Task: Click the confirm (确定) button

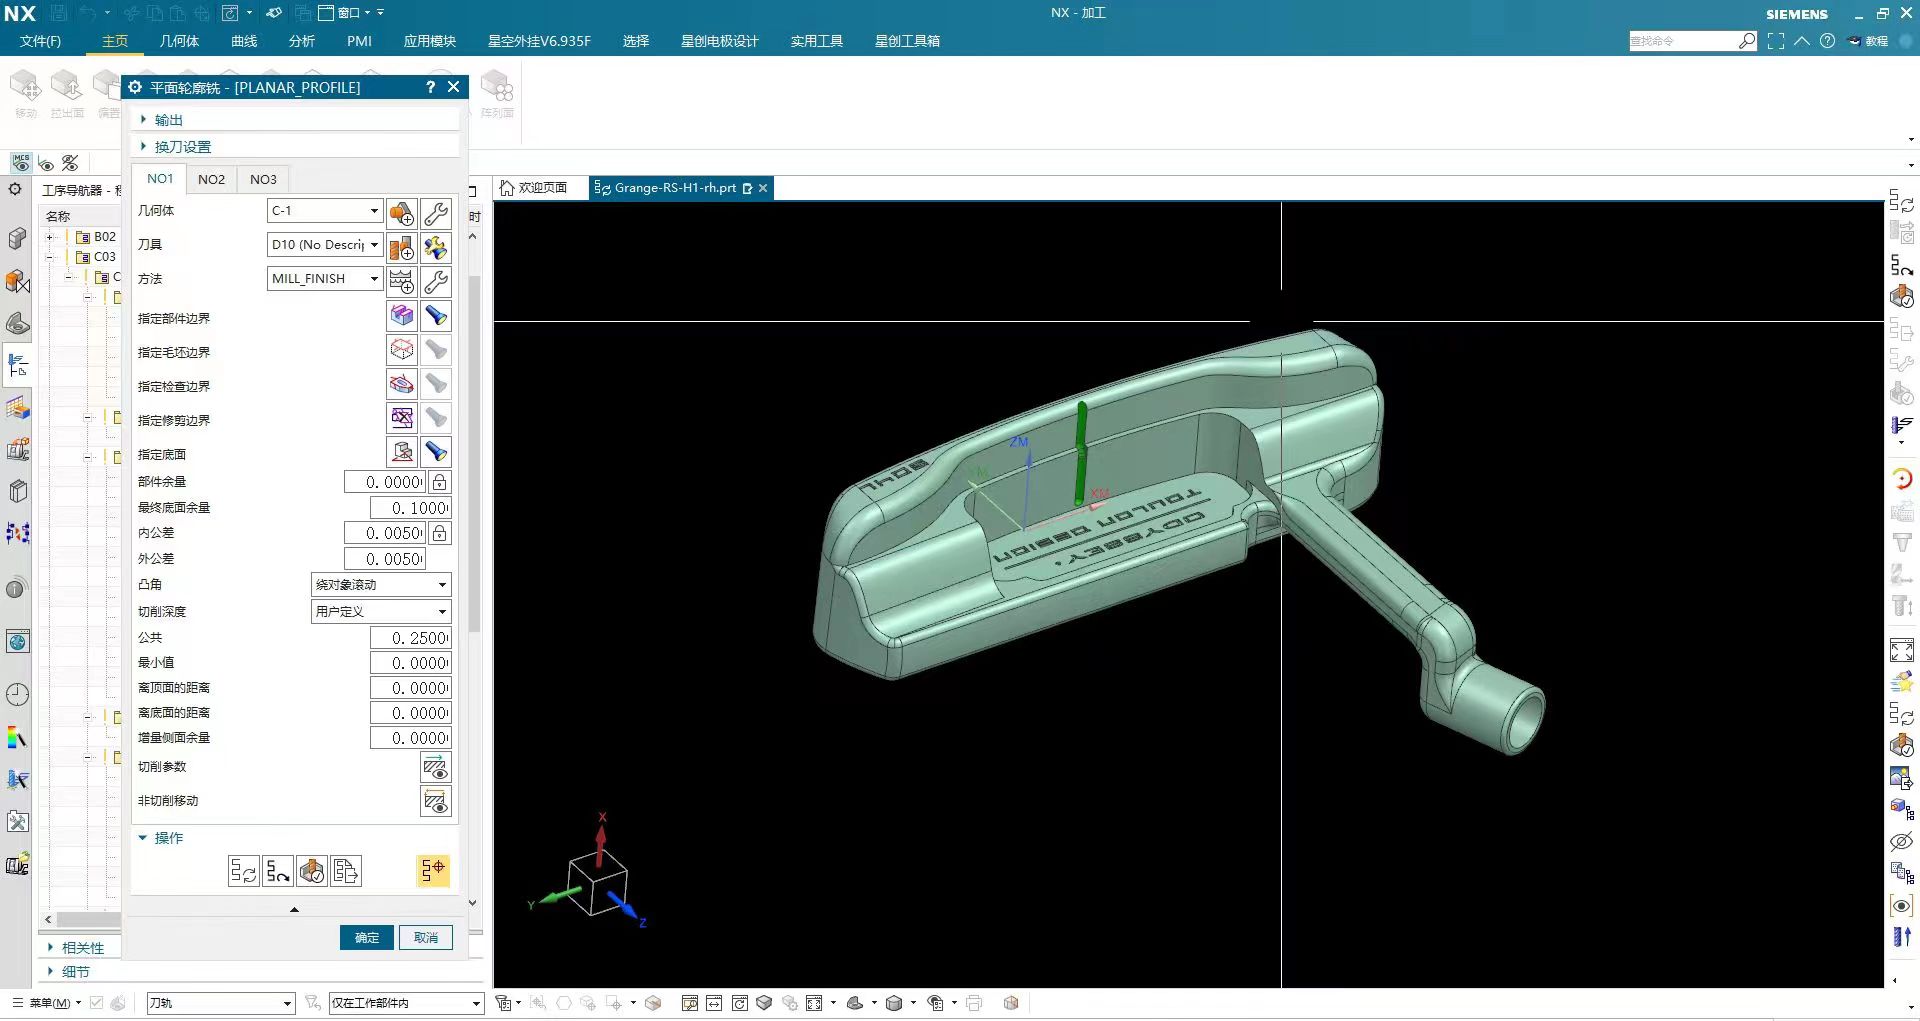Action: 366,937
